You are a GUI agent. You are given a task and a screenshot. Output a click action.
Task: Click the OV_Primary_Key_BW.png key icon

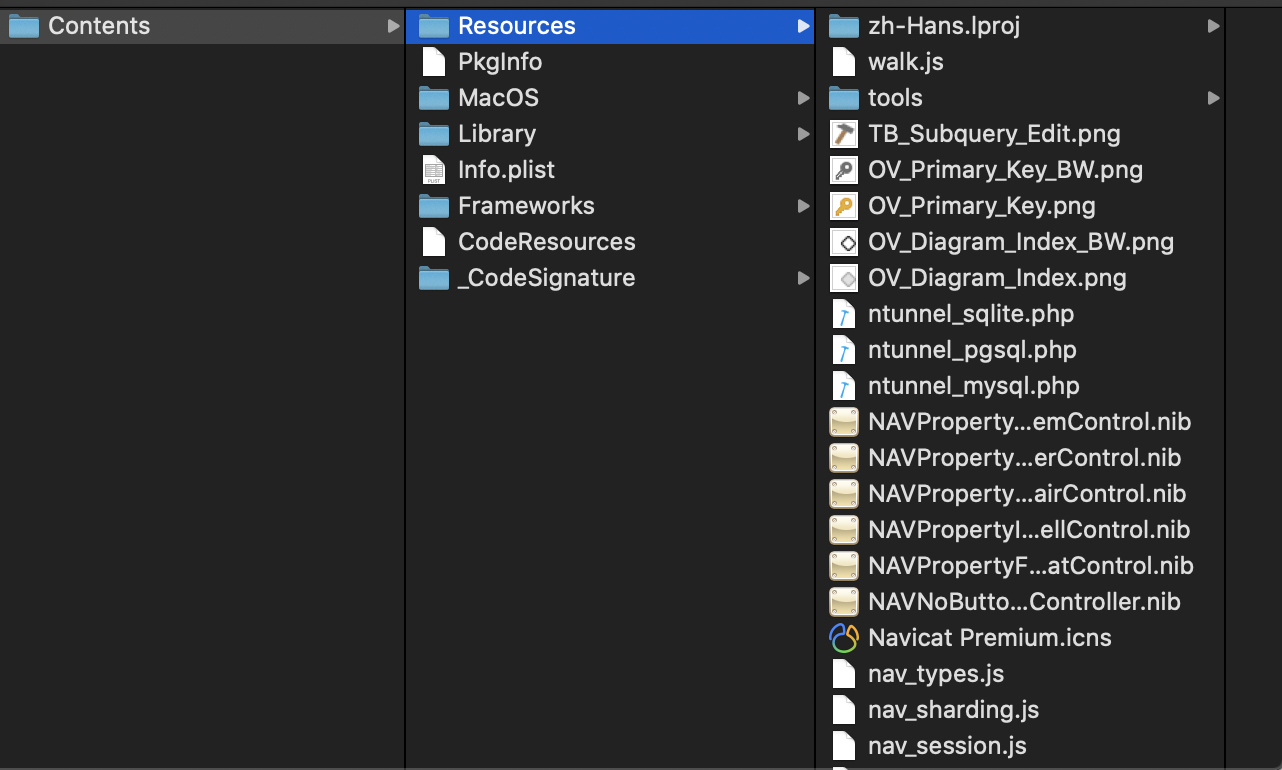click(x=845, y=170)
